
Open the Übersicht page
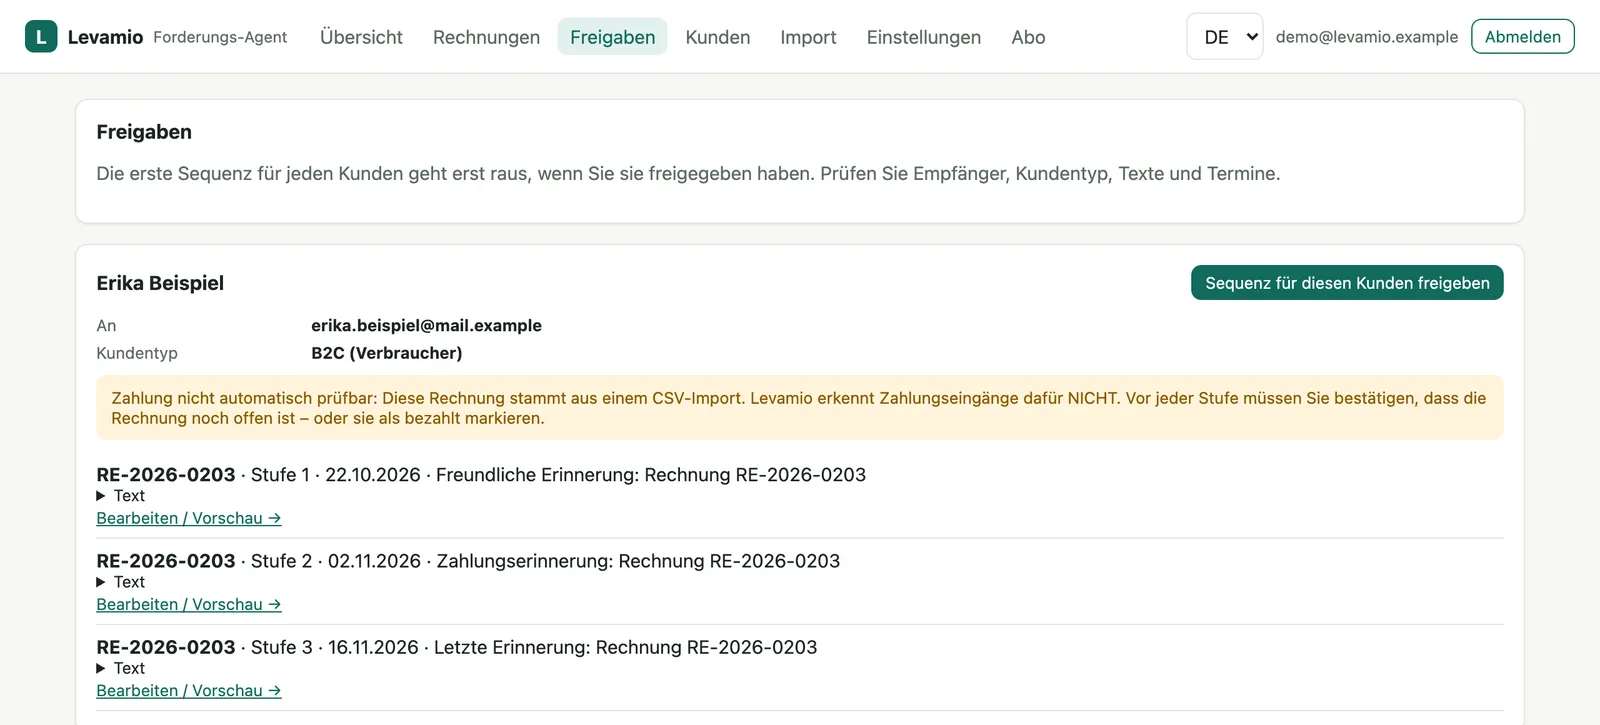pyautogui.click(x=361, y=37)
